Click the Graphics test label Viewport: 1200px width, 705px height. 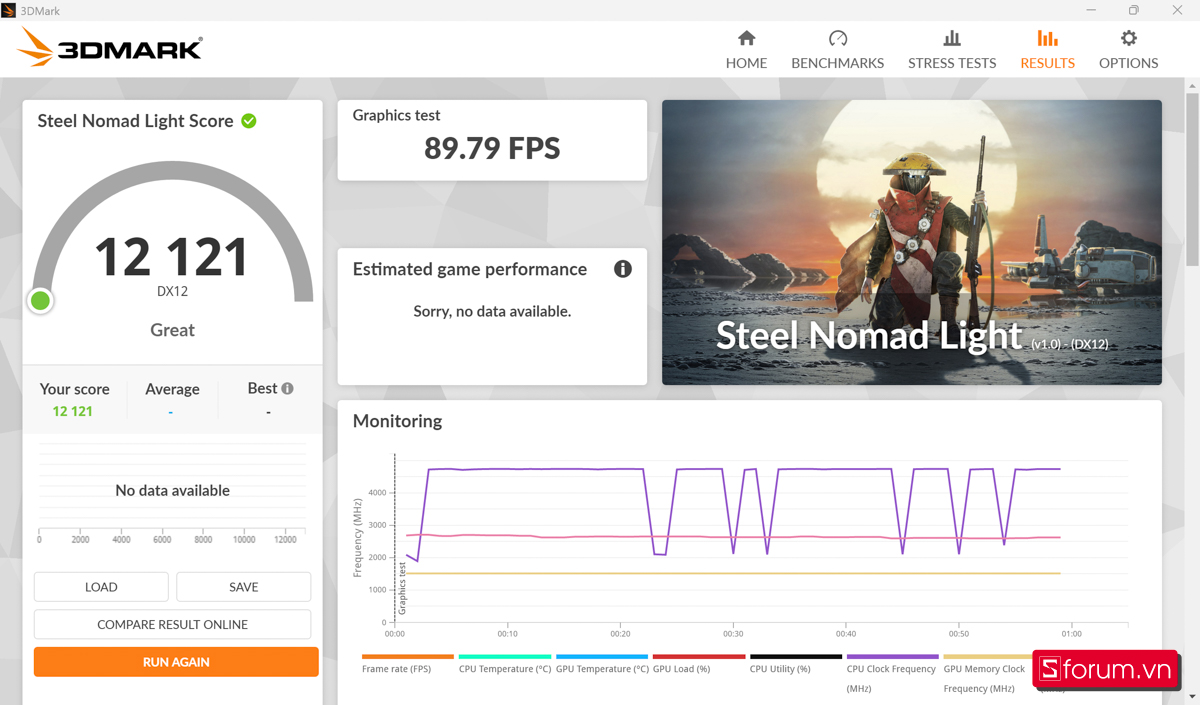click(x=396, y=115)
